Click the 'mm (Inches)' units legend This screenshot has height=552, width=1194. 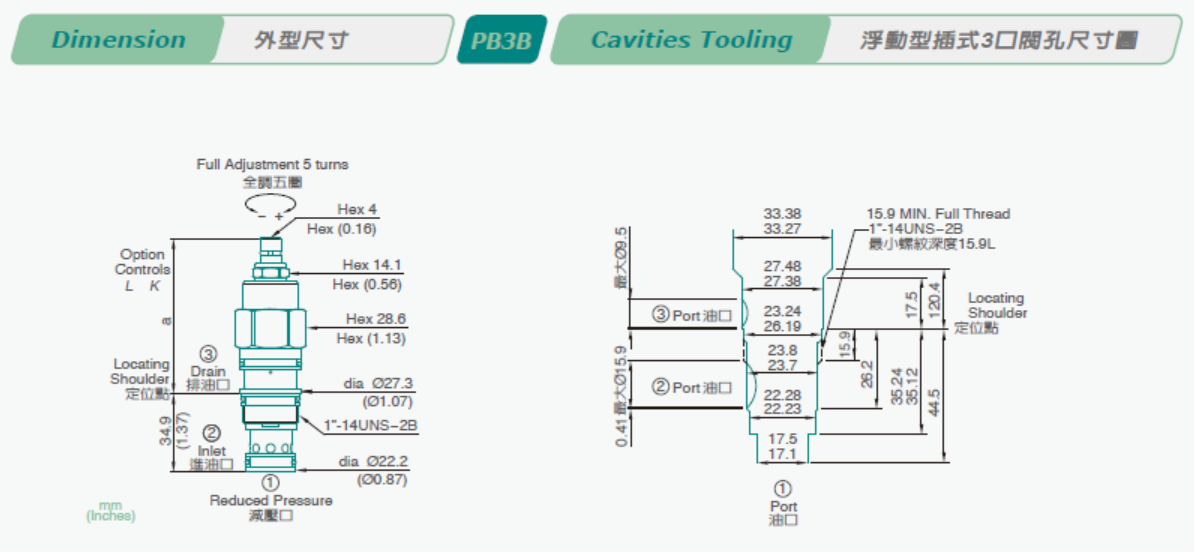[x=110, y=510]
